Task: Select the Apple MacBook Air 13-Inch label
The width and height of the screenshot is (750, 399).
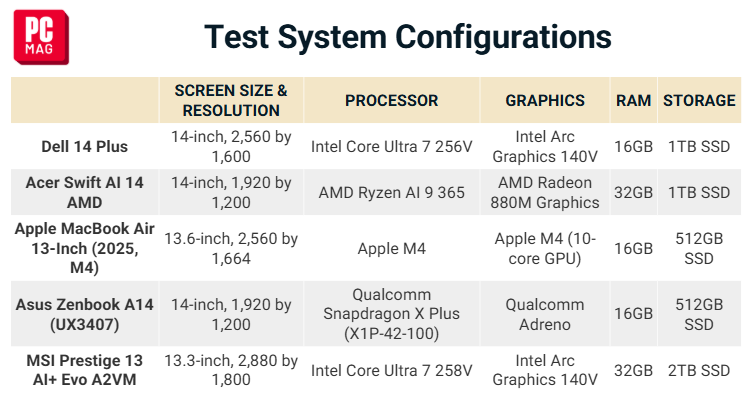Action: 85,248
